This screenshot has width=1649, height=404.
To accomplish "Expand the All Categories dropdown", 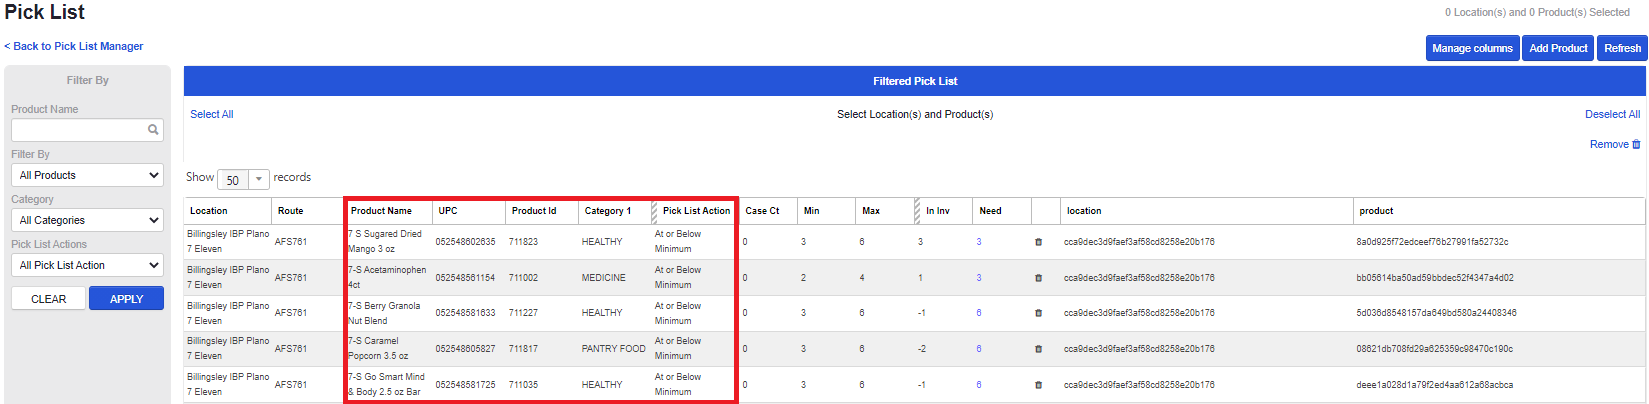I will coord(87,220).
